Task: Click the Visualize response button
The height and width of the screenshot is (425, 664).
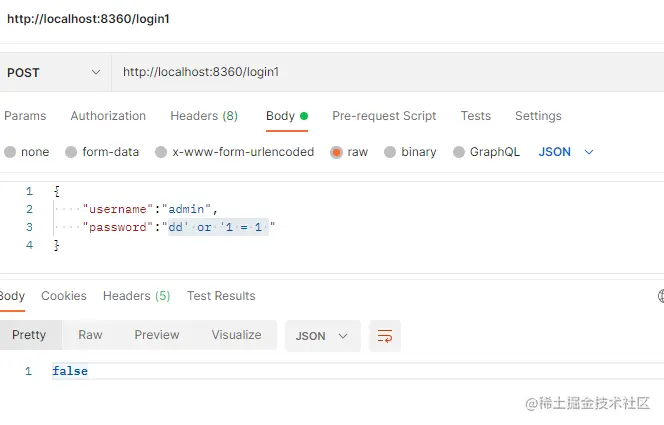Action: click(x=236, y=335)
